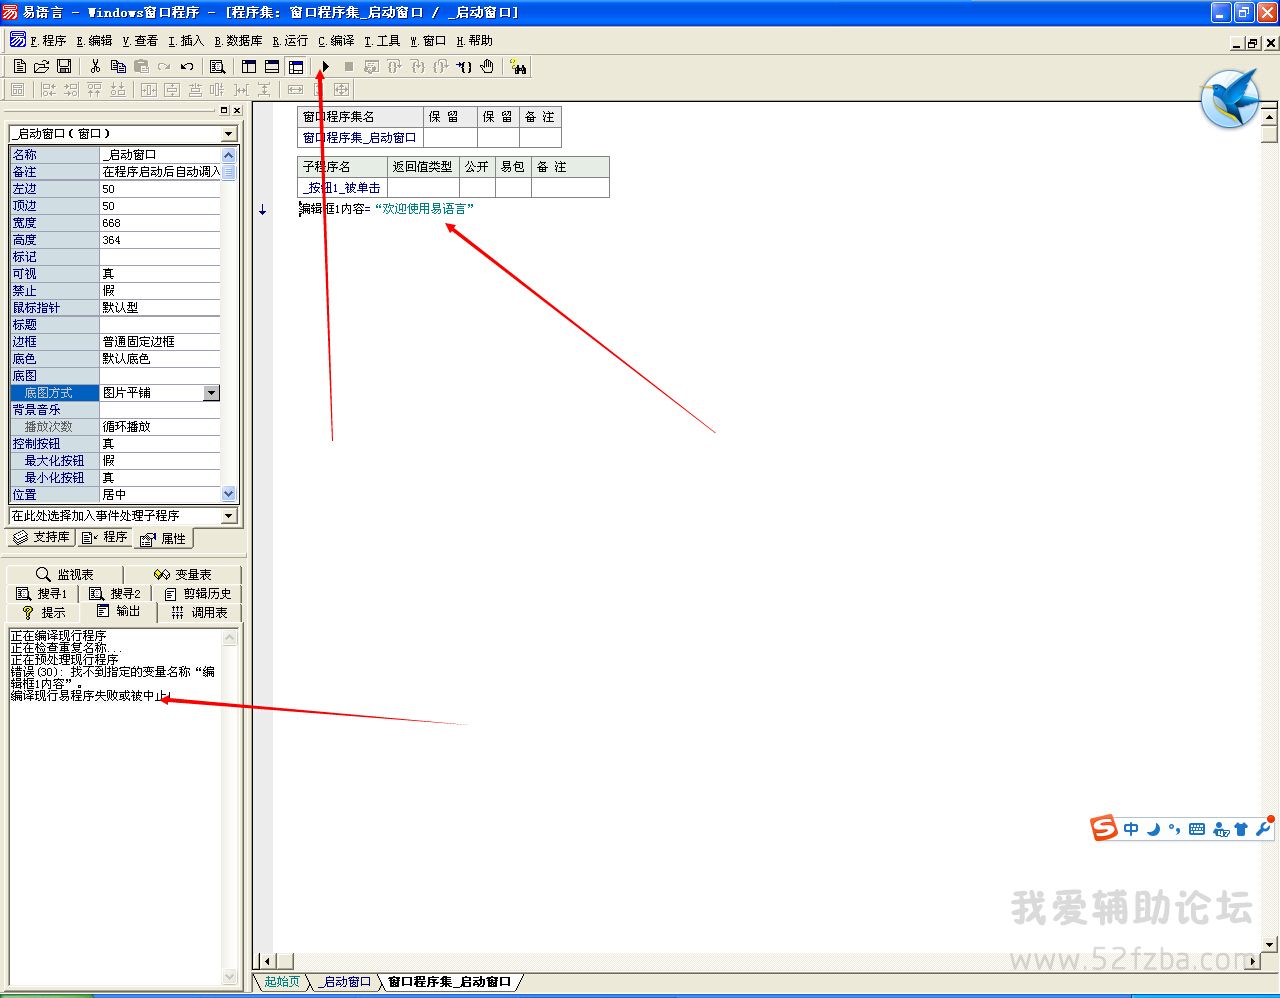Screen dimensions: 1280x998
Task: Click the New file toolbar icon
Action: (19, 66)
